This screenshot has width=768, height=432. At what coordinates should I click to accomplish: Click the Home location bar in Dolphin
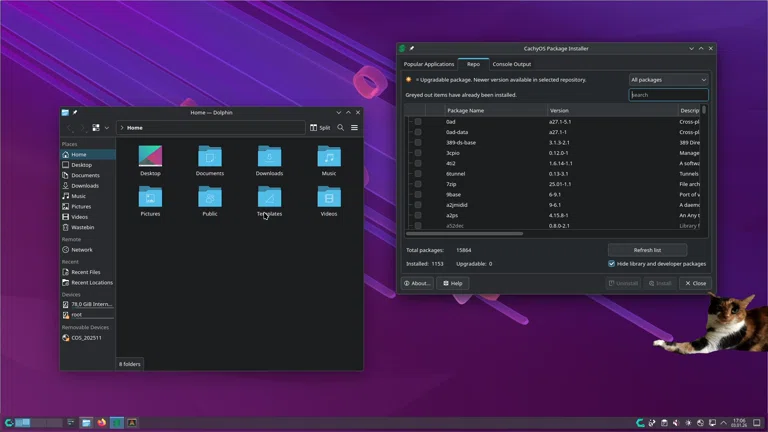[211, 128]
